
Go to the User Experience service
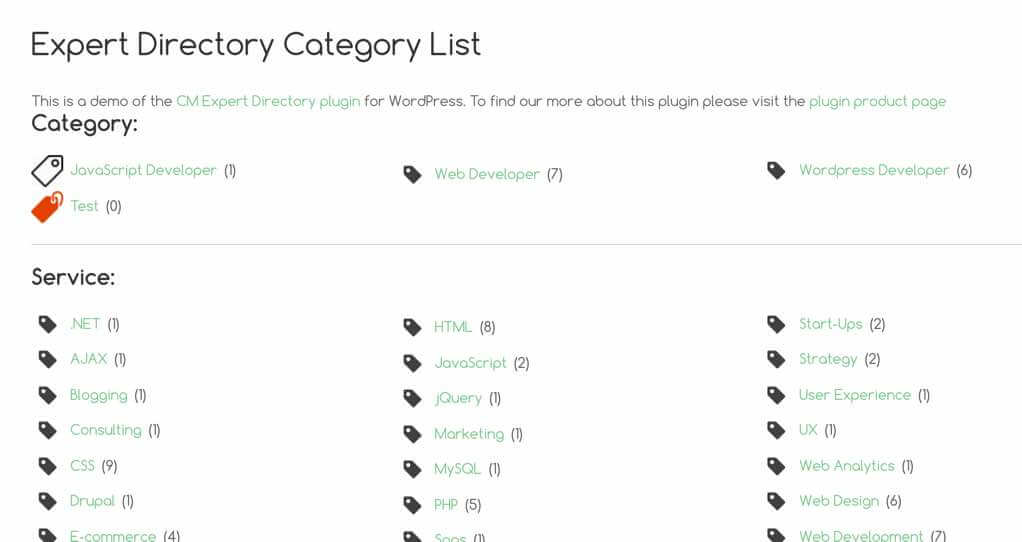[855, 395]
